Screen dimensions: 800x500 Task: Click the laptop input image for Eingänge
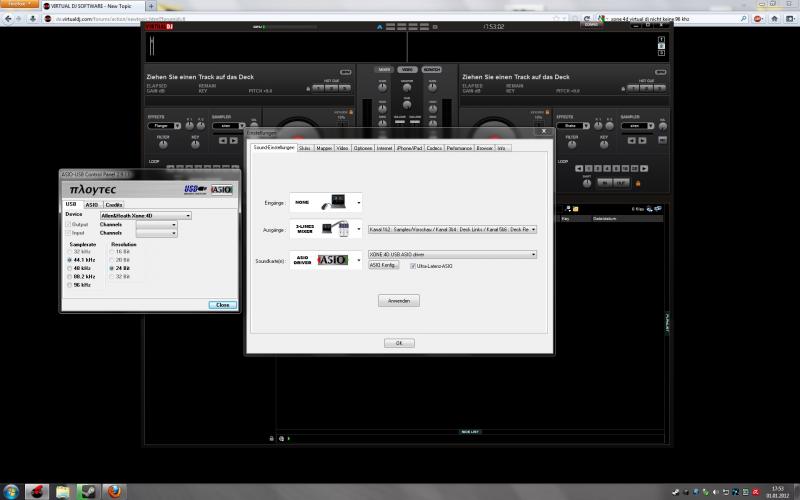(x=333, y=203)
